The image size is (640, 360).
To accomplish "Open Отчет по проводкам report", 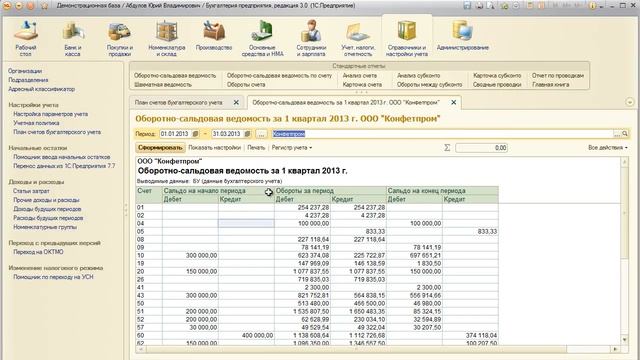I will 558,76.
